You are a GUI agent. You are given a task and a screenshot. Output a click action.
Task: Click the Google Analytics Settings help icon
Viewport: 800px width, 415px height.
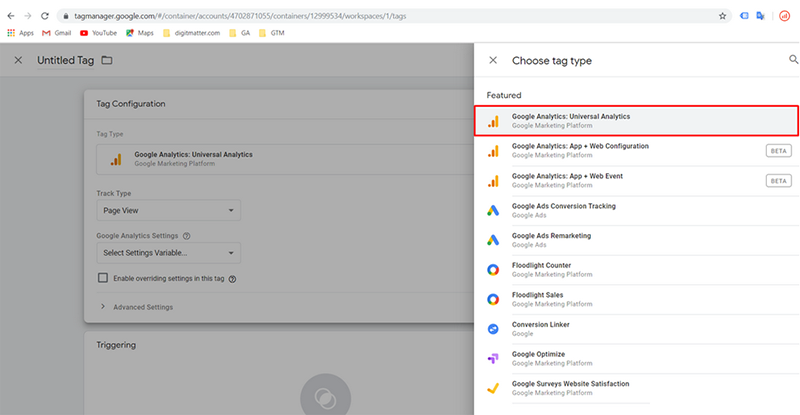pyautogui.click(x=187, y=236)
